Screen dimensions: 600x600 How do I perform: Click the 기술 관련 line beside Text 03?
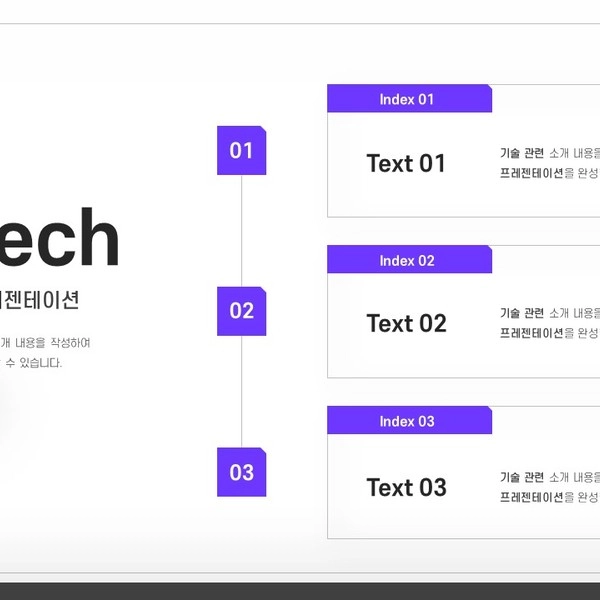pos(549,477)
